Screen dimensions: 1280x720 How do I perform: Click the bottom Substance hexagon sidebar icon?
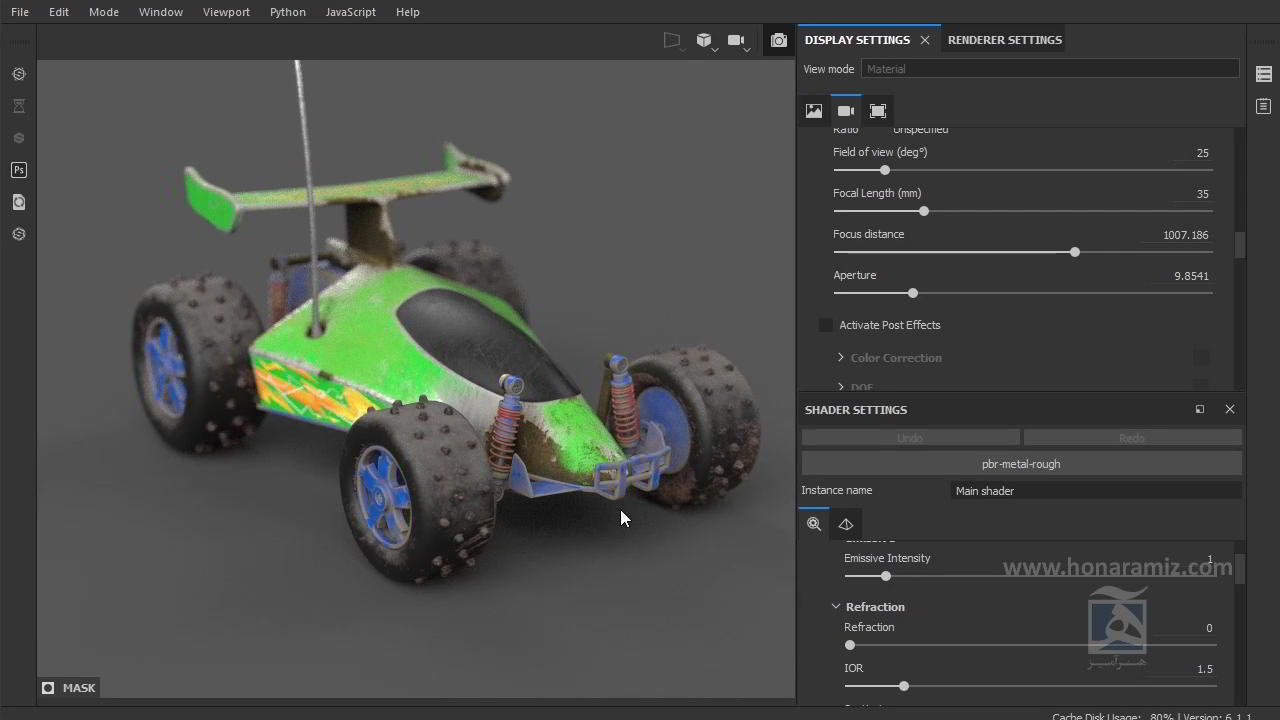(19, 234)
